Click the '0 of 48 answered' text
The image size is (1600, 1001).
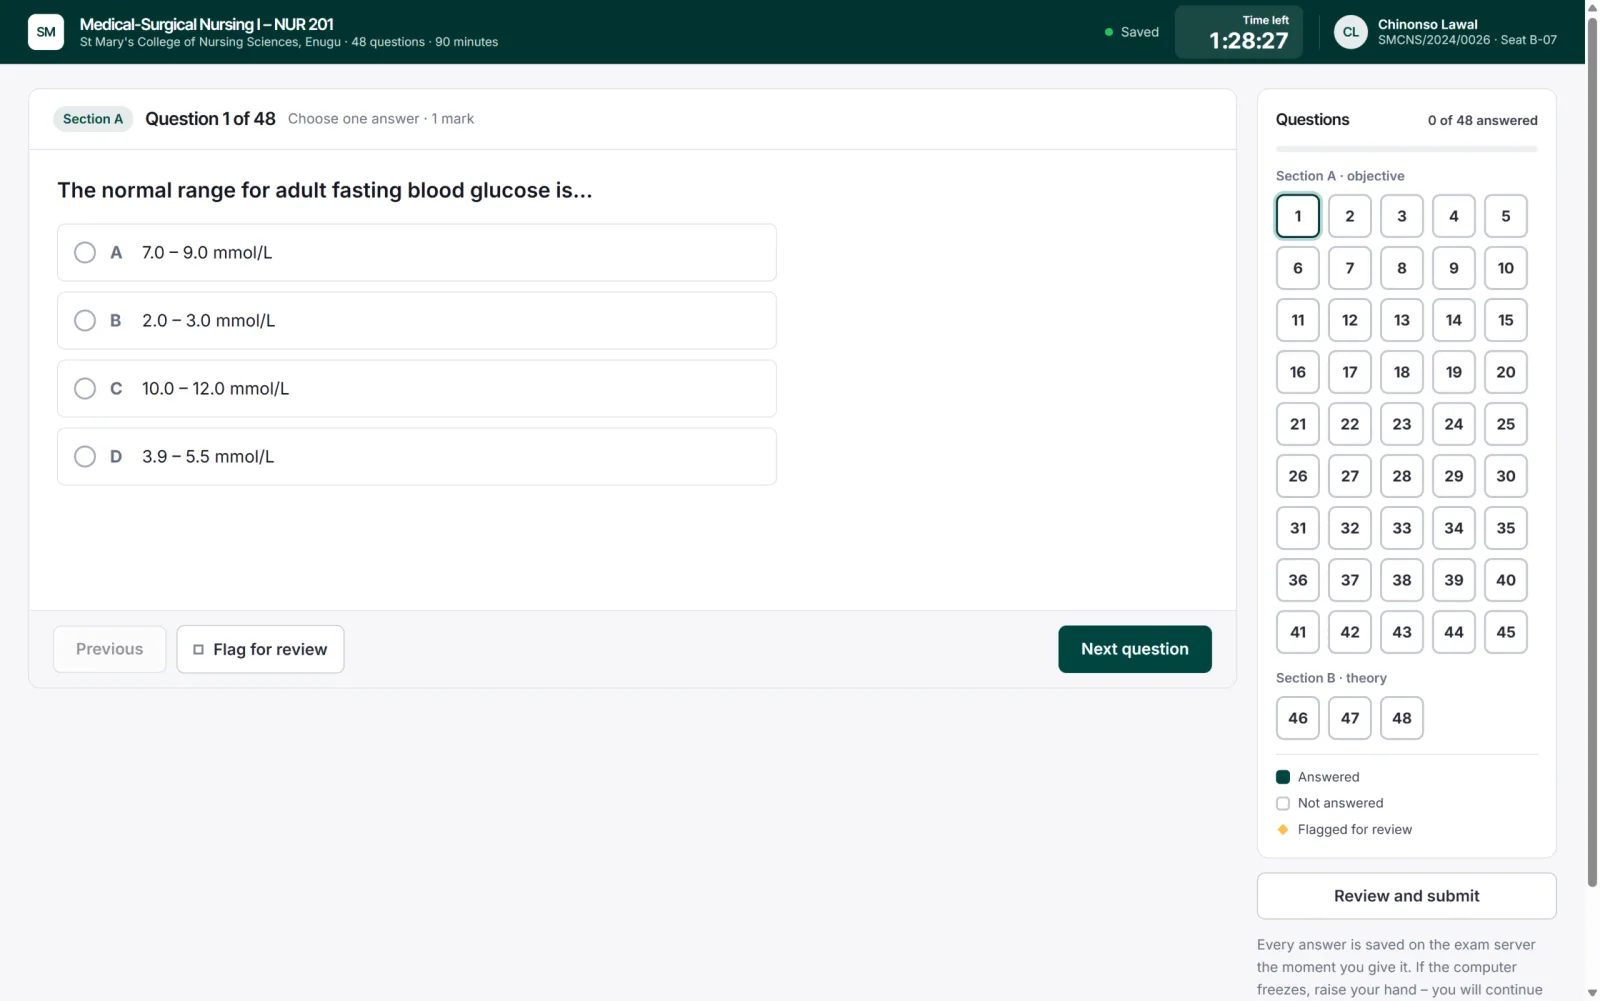pos(1482,120)
